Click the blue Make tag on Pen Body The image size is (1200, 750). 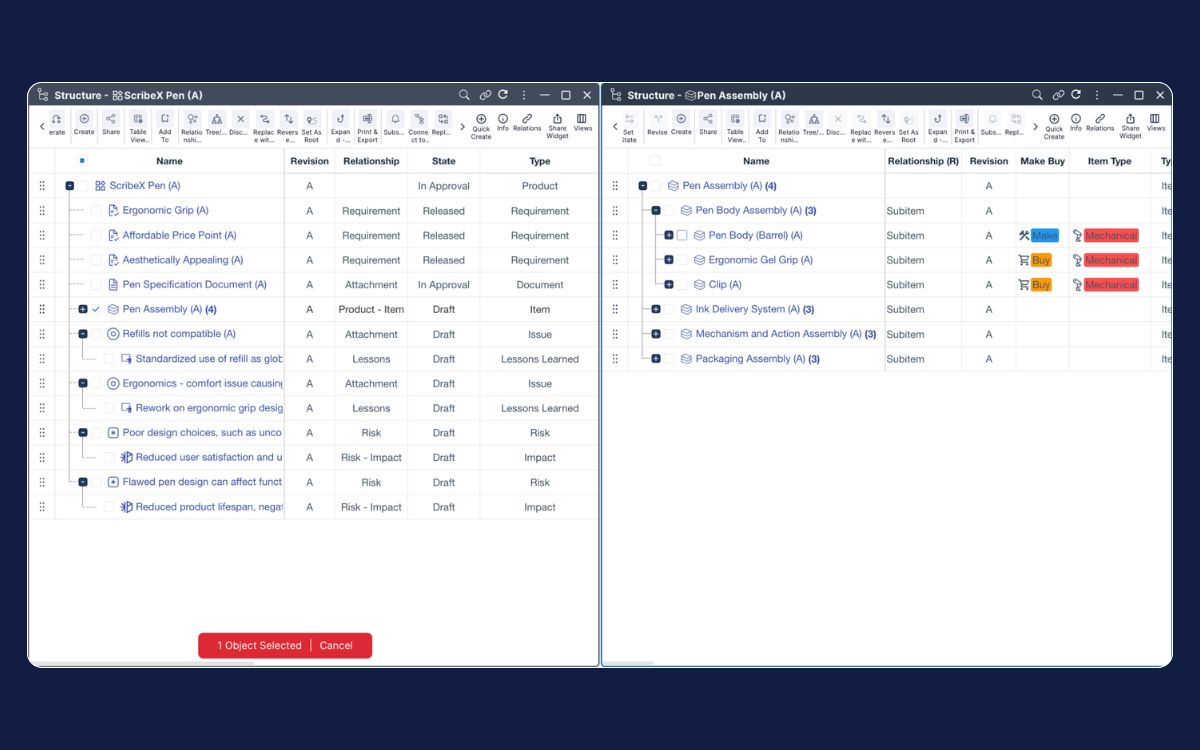(1044, 236)
